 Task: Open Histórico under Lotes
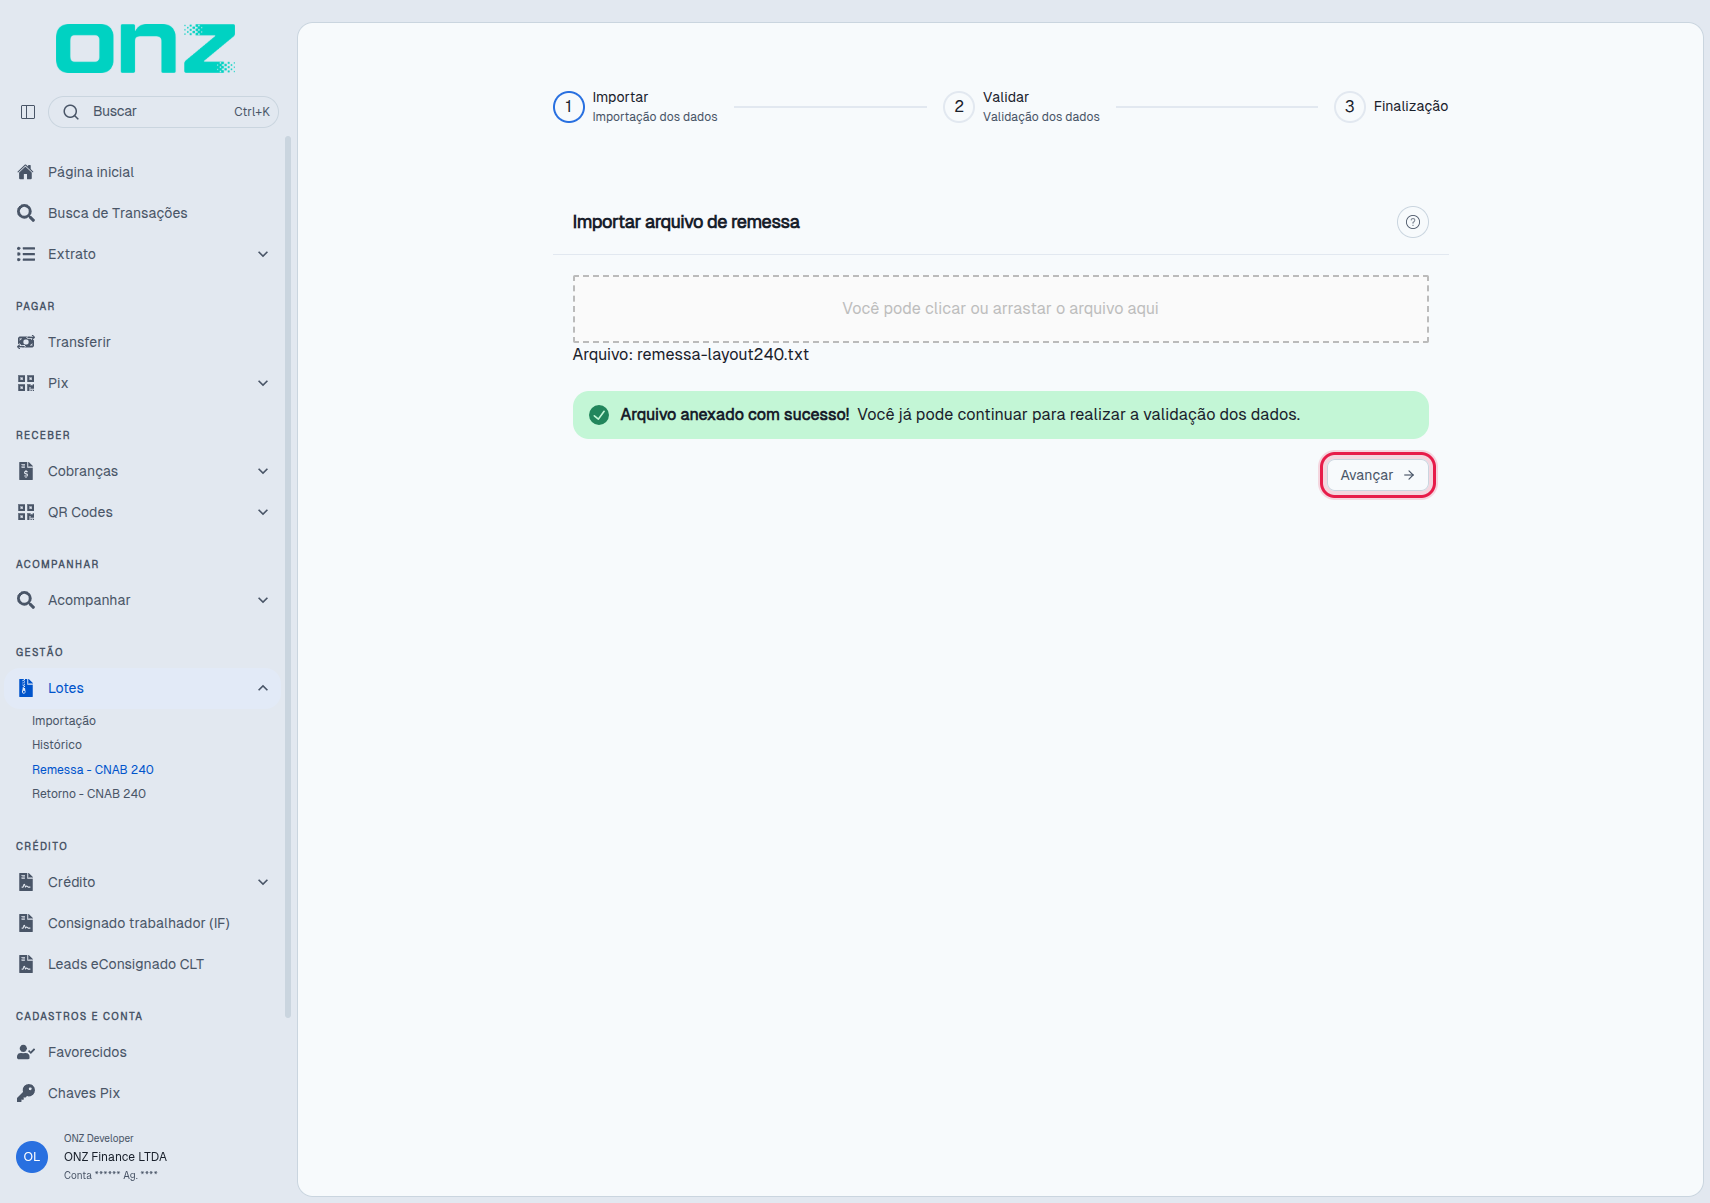click(57, 745)
